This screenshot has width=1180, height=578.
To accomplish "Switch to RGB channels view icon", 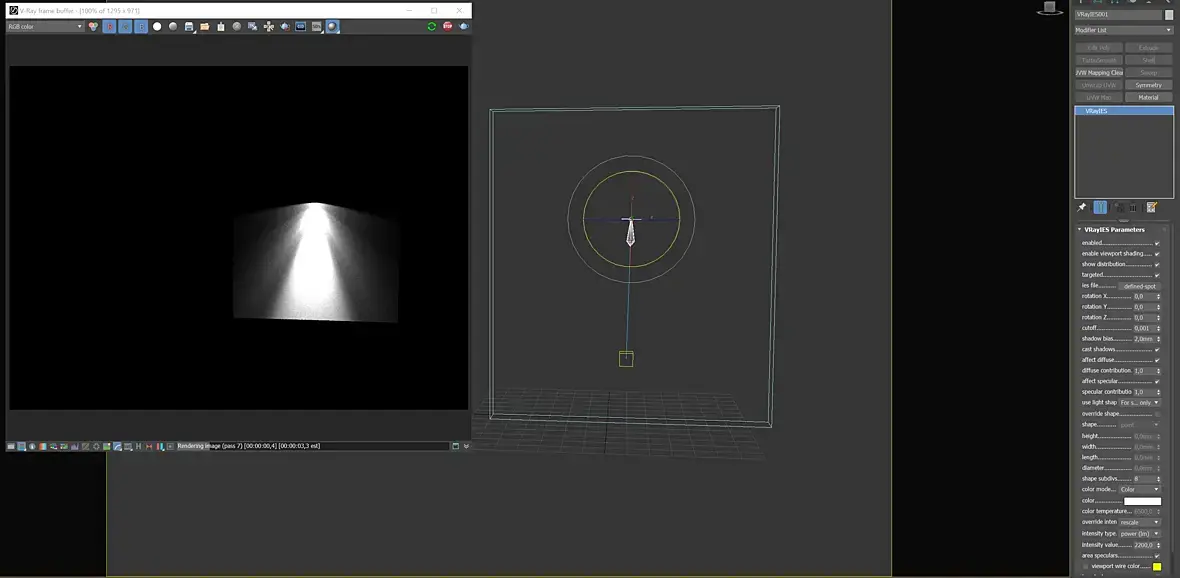I will point(93,26).
